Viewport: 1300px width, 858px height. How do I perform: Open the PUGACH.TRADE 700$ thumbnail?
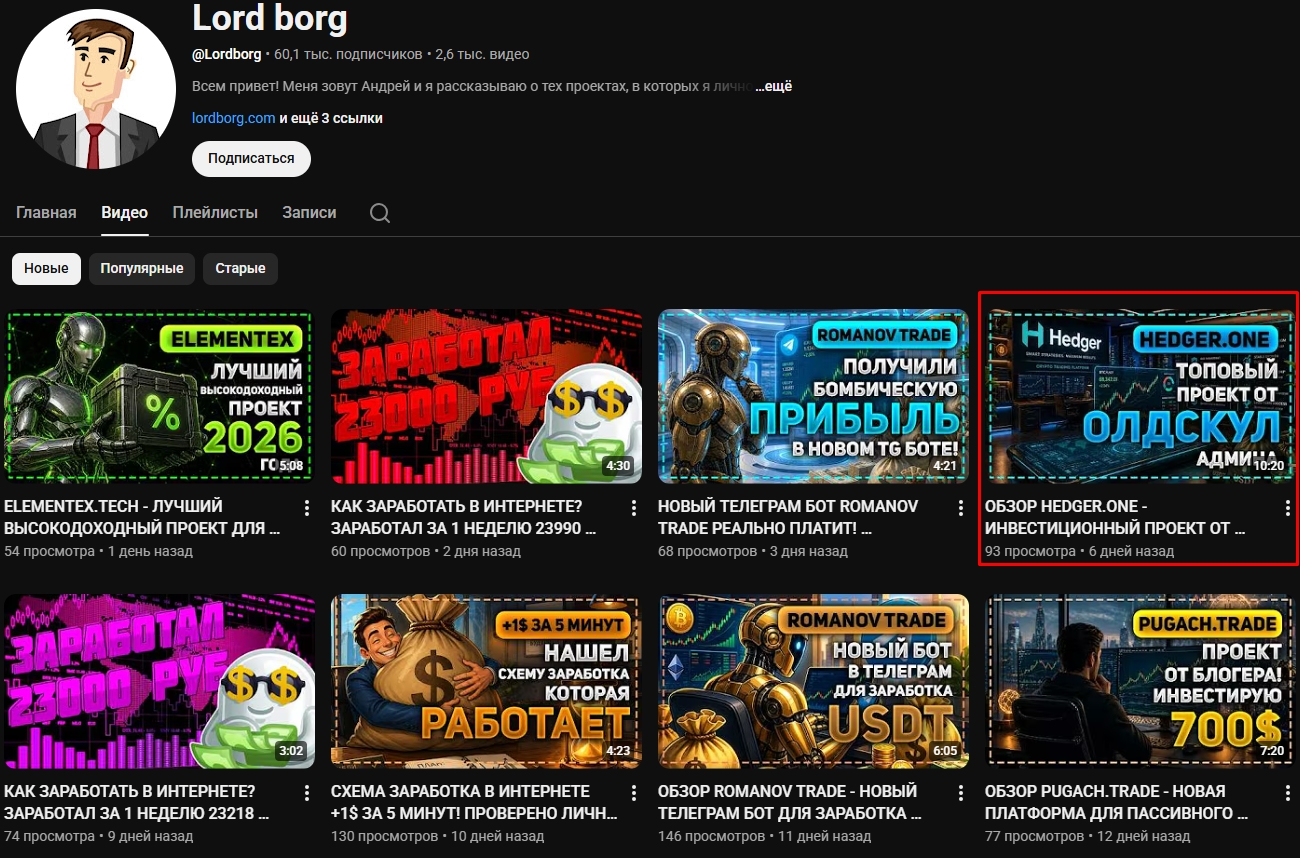(x=1140, y=681)
